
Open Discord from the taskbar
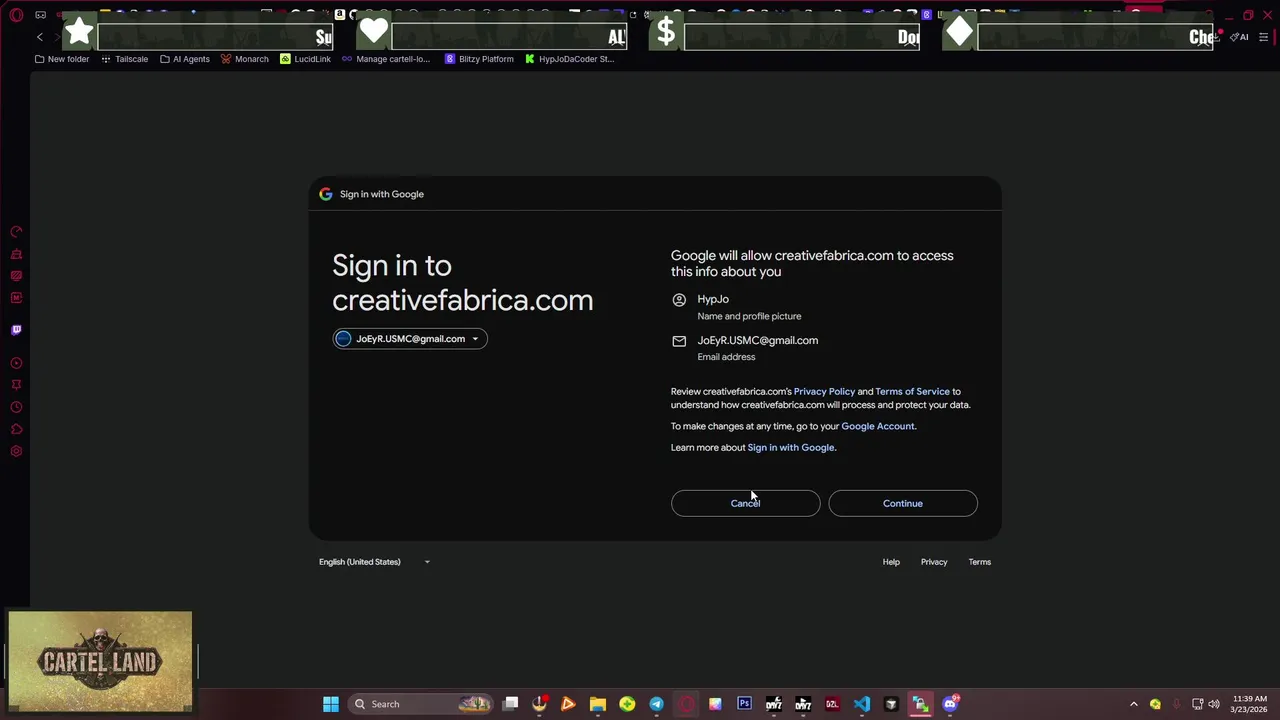950,704
